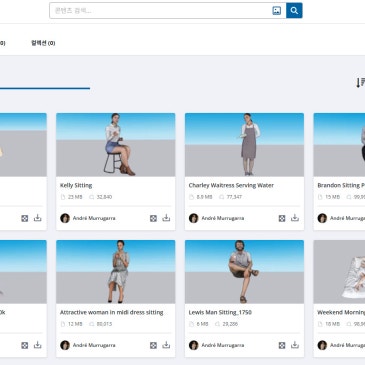Viewport: 365px width, 365px height.
Task: Visit André Murrugarra profile on Kelly Sitting card
Action: tap(94, 218)
